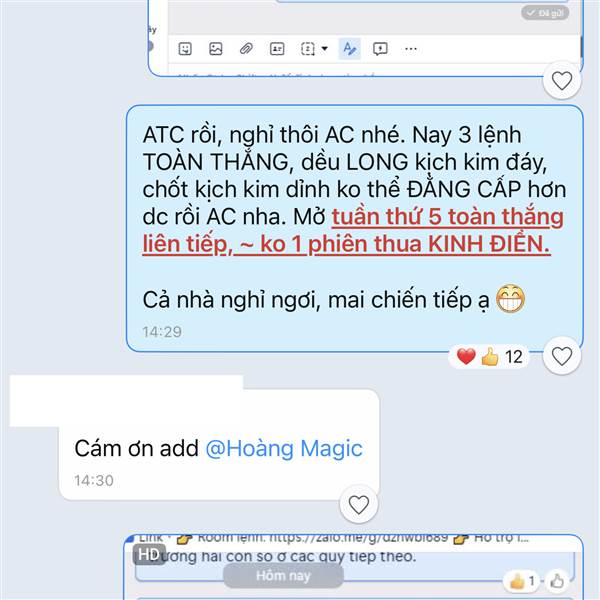This screenshot has height=600, width=600.
Task: Open the heart and thumbs-up reactions count 12
Action: click(x=489, y=357)
